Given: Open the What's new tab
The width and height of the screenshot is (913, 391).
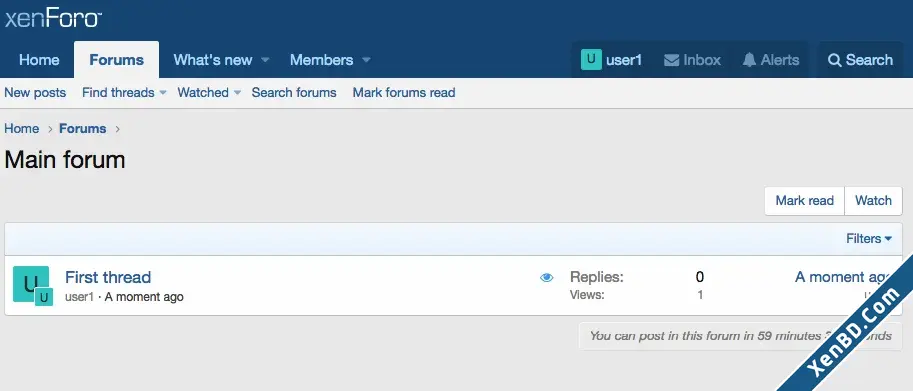Looking at the screenshot, I should click(x=213, y=60).
